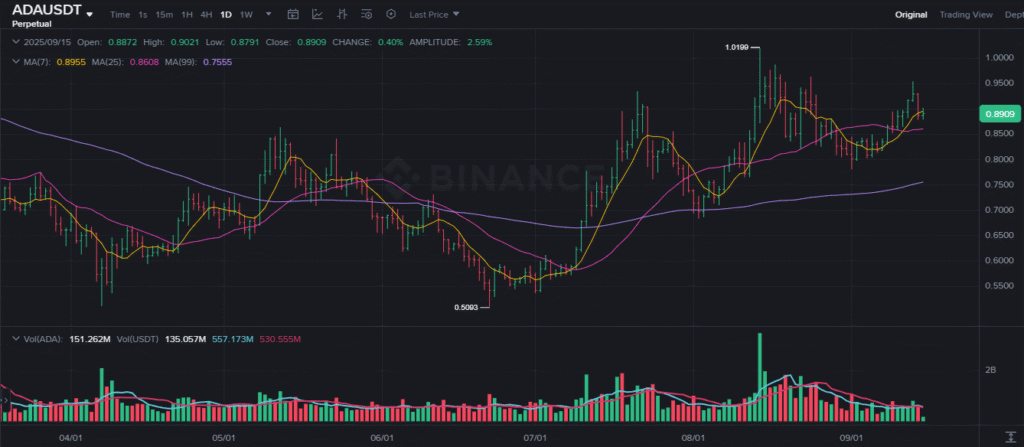Collapse the Vol(ADA) volume indicator row

(14, 340)
